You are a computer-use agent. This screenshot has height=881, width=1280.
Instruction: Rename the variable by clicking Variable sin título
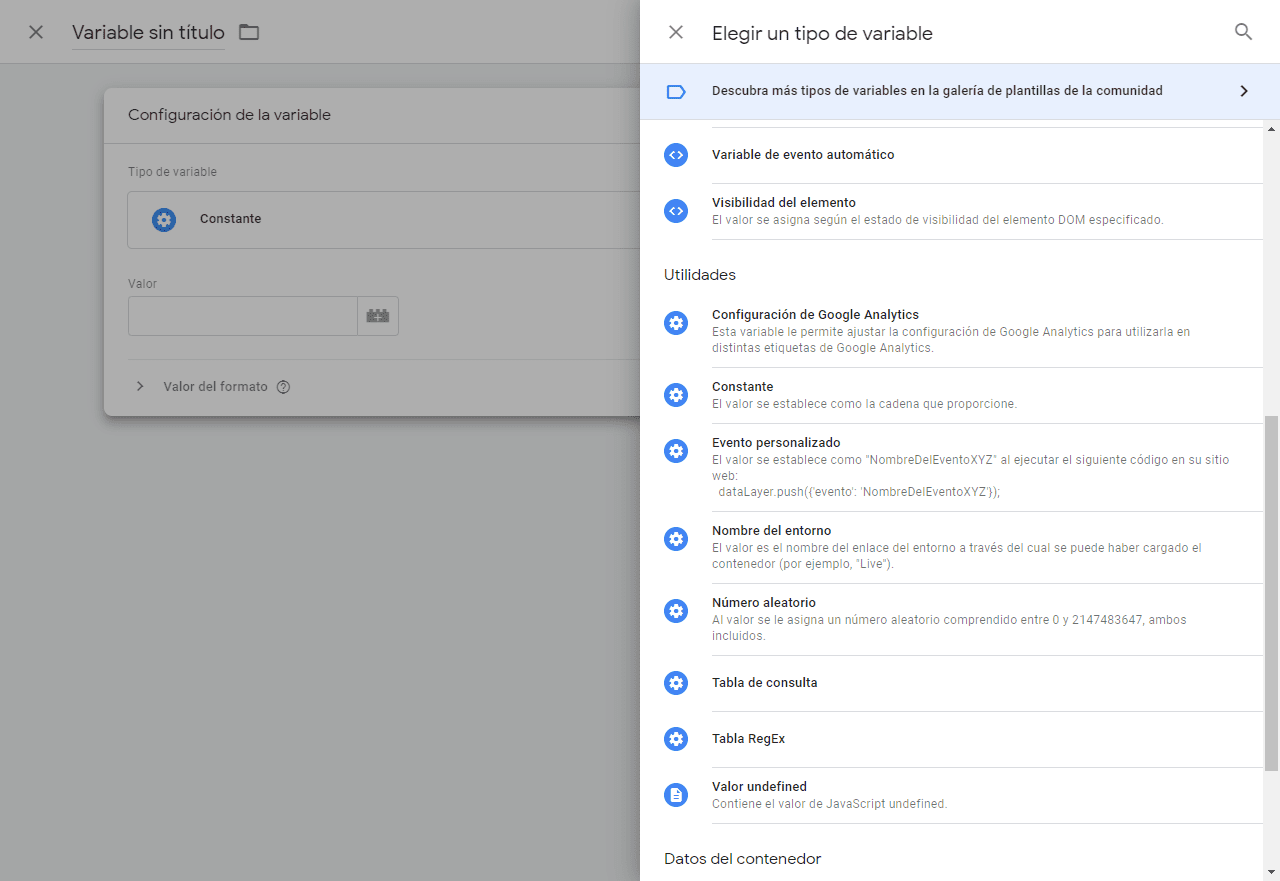[x=147, y=31]
